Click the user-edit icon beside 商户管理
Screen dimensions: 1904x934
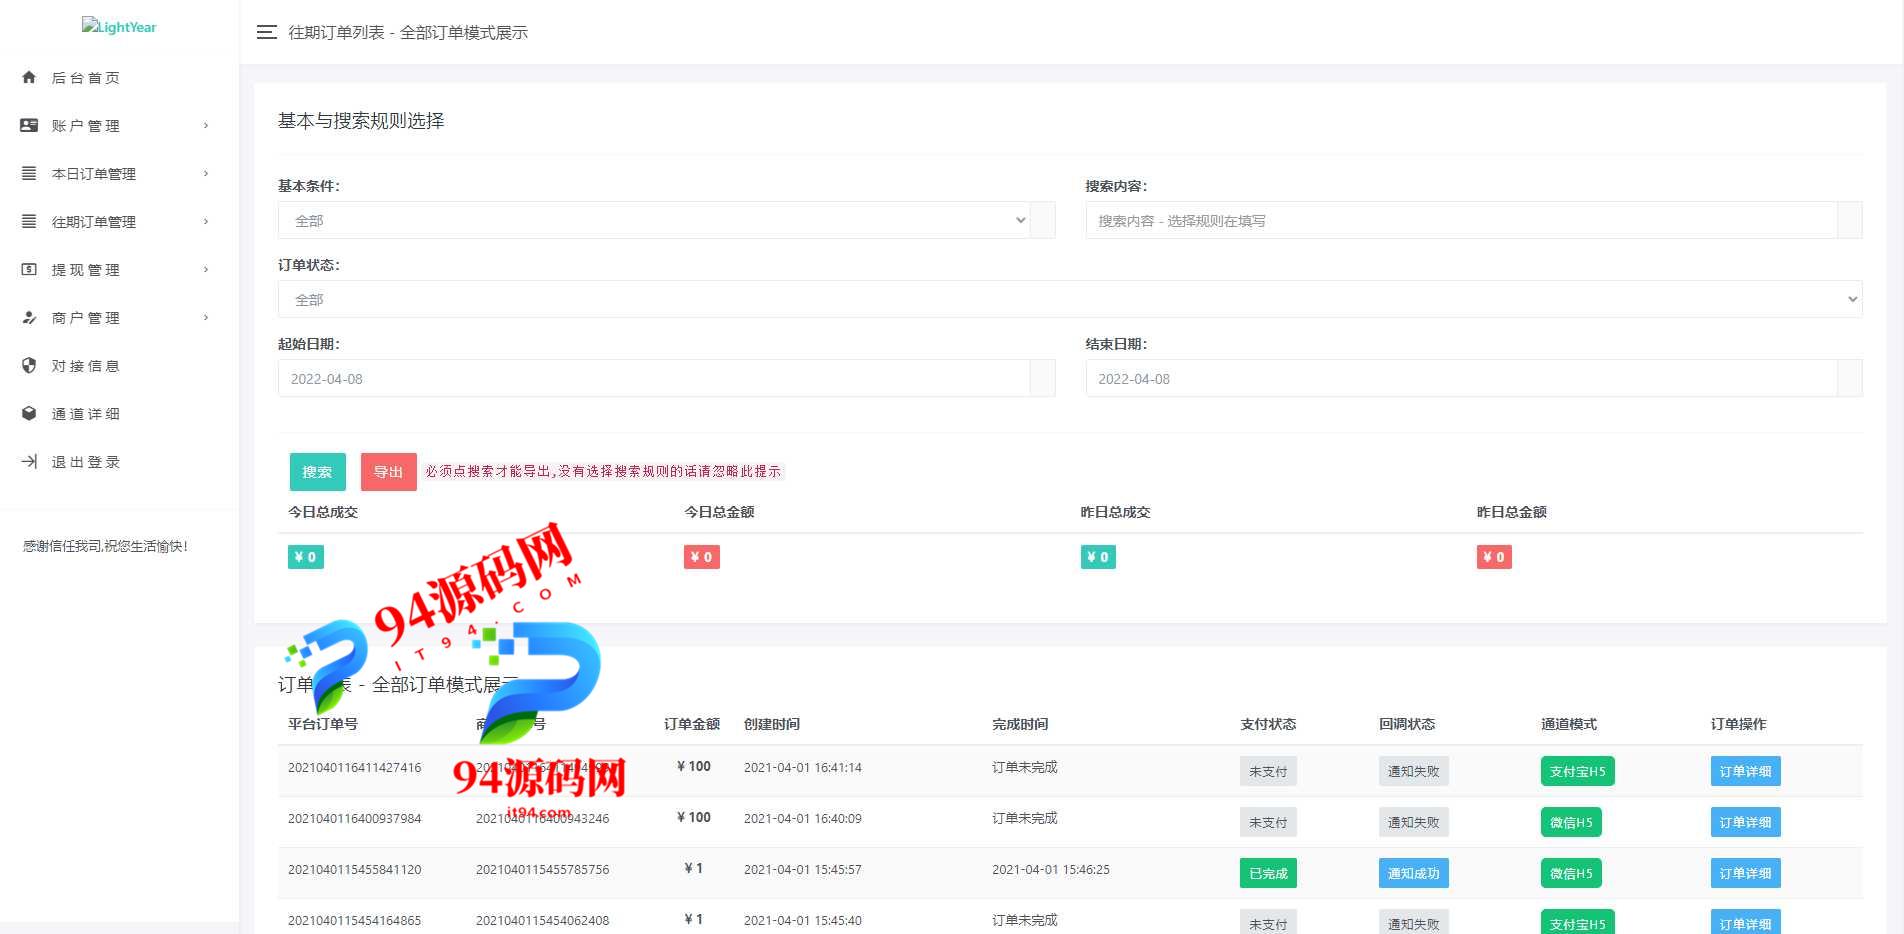pyautogui.click(x=29, y=317)
